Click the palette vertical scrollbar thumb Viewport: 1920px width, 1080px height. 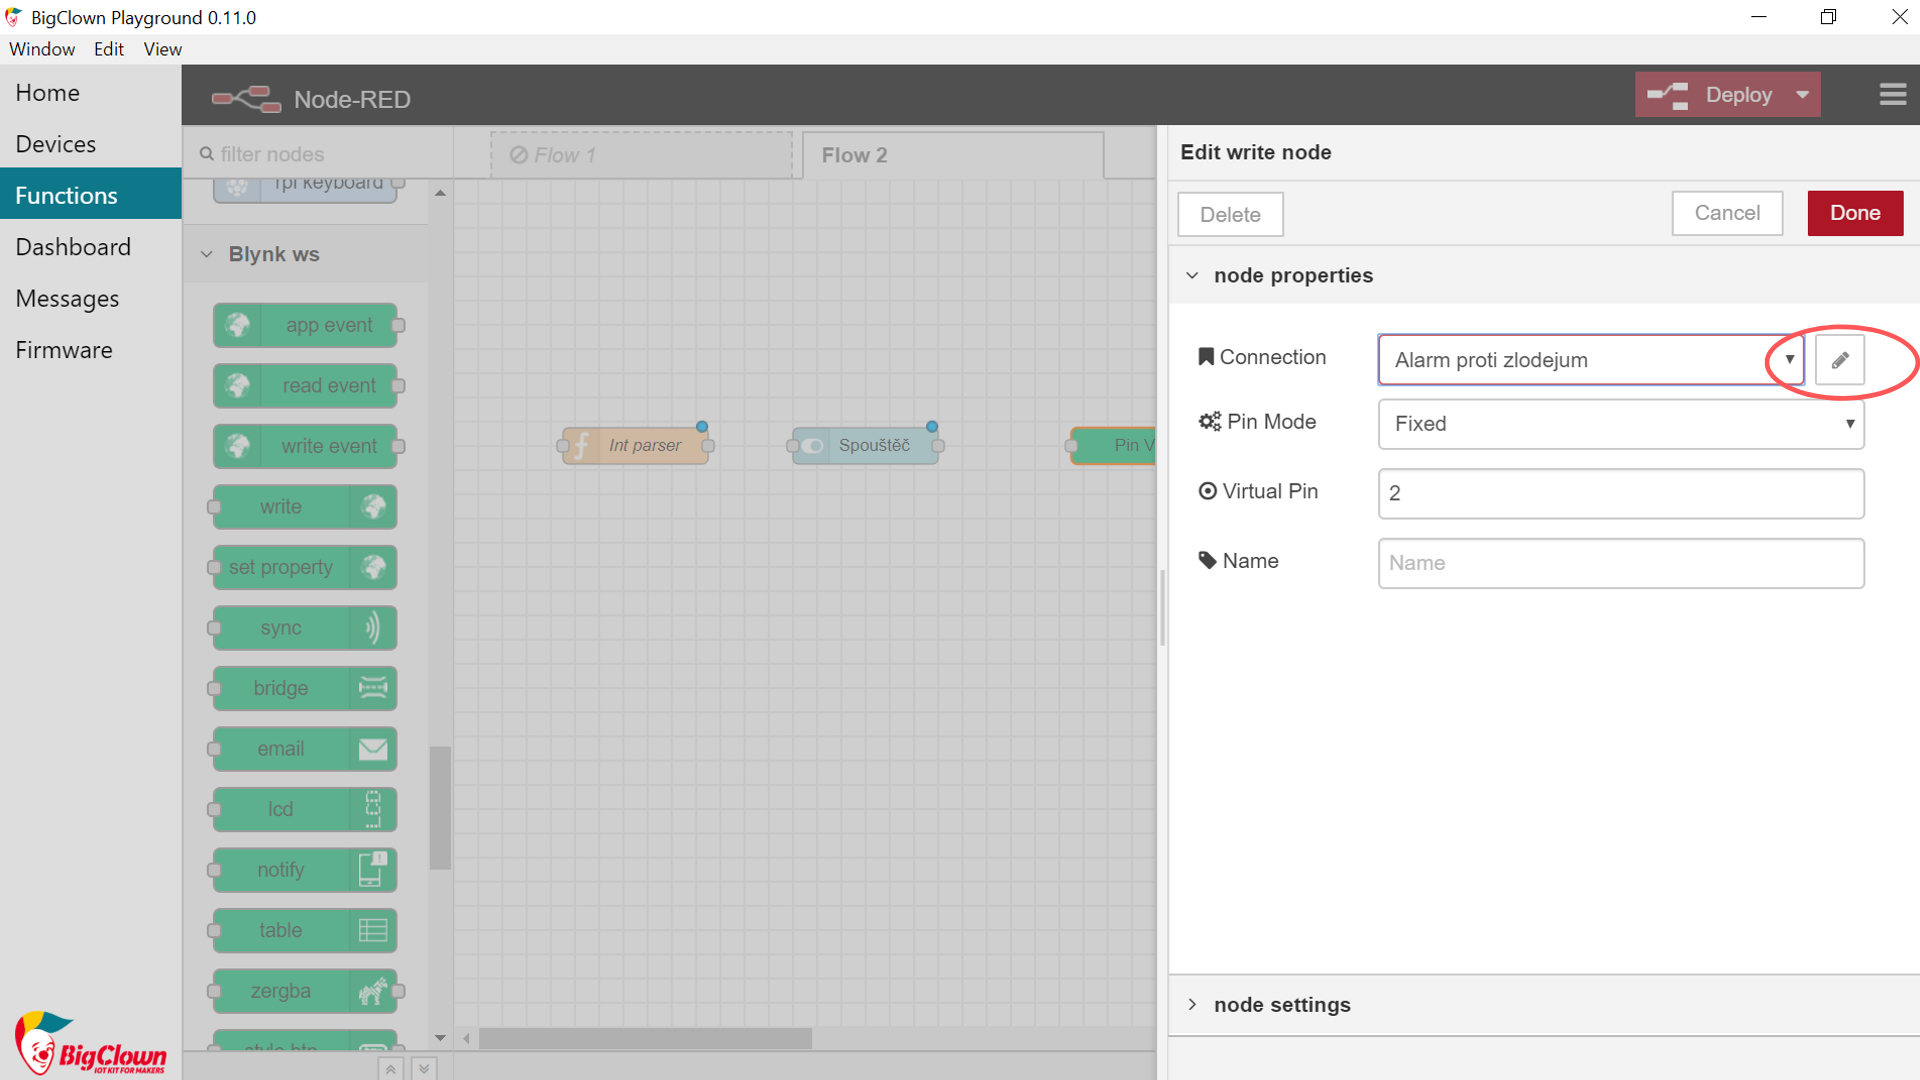click(440, 808)
